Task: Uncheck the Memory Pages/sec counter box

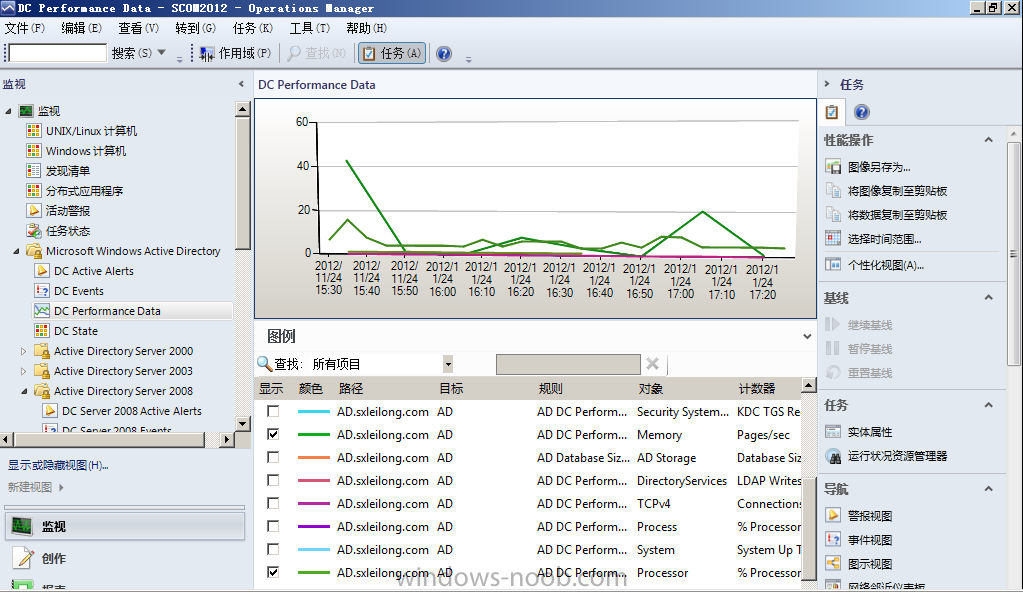Action: (273, 434)
